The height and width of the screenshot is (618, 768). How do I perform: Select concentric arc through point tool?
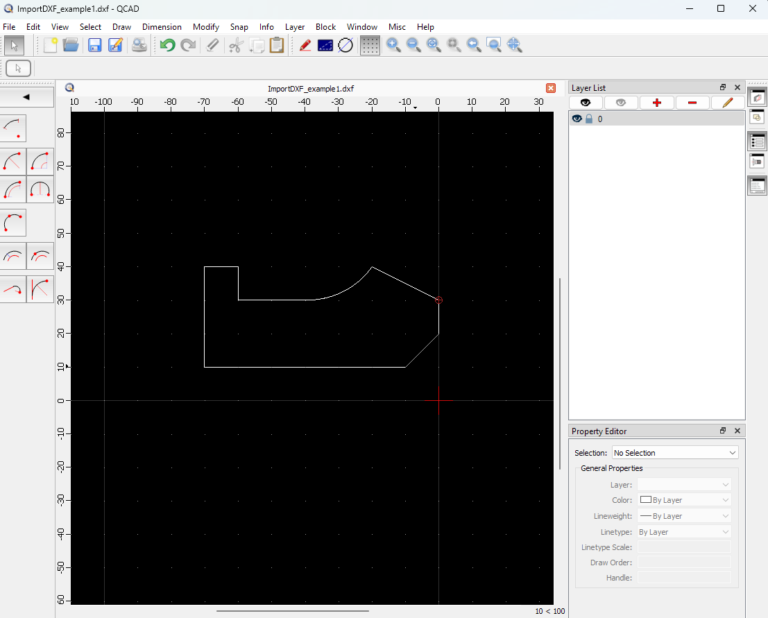point(40,256)
